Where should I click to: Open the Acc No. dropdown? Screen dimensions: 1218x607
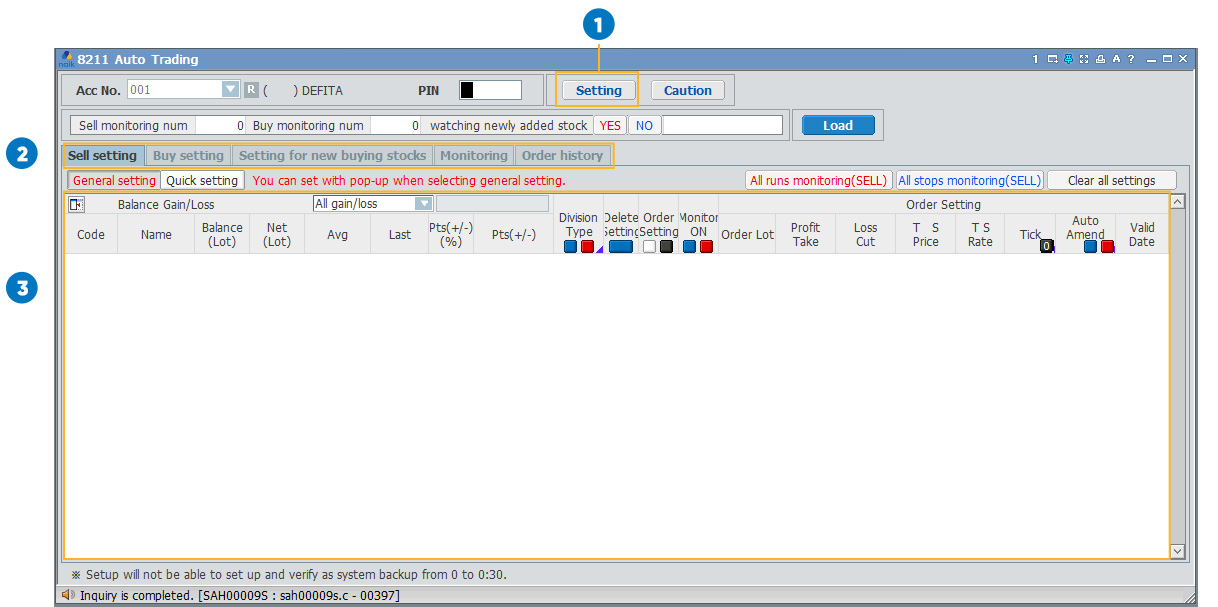pos(231,90)
